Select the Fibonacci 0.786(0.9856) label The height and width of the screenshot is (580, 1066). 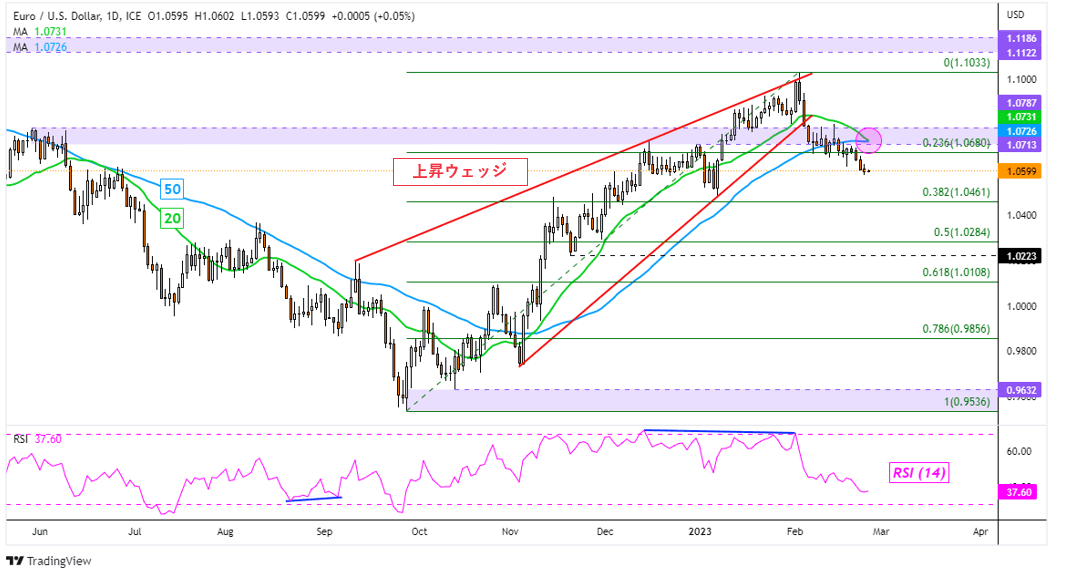(x=956, y=328)
